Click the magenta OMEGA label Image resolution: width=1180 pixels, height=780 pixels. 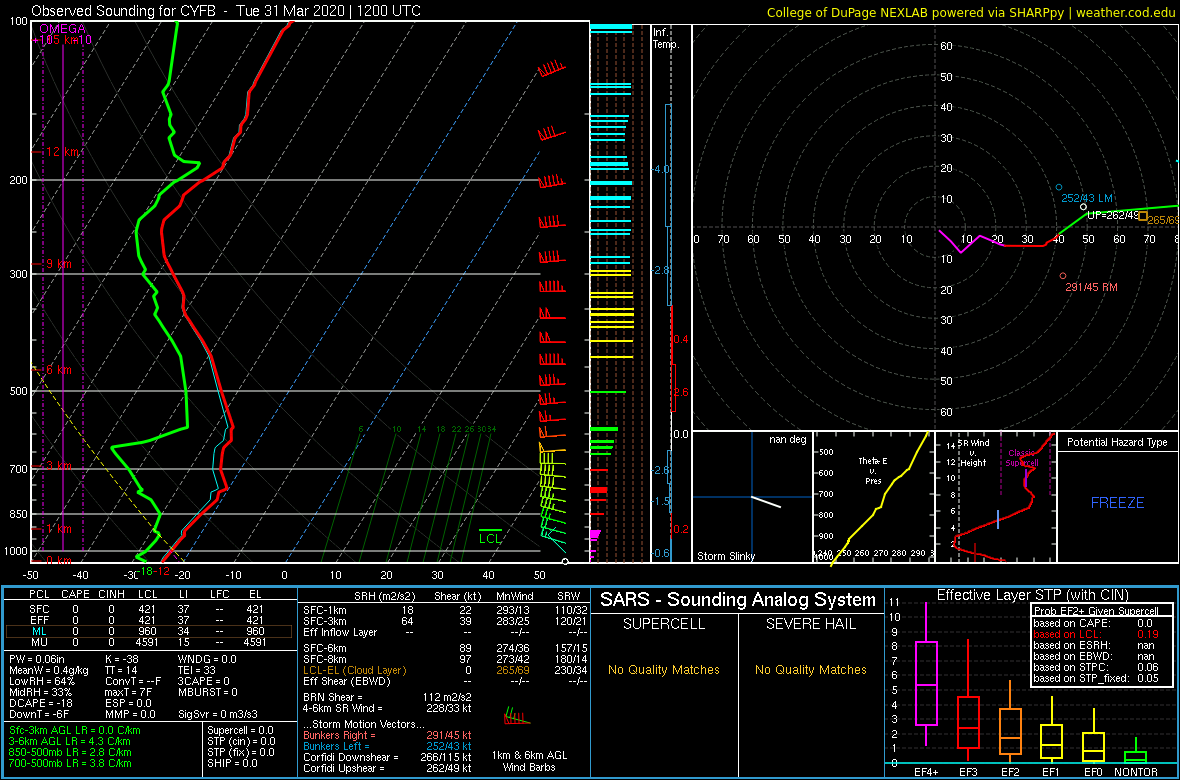pos(62,29)
